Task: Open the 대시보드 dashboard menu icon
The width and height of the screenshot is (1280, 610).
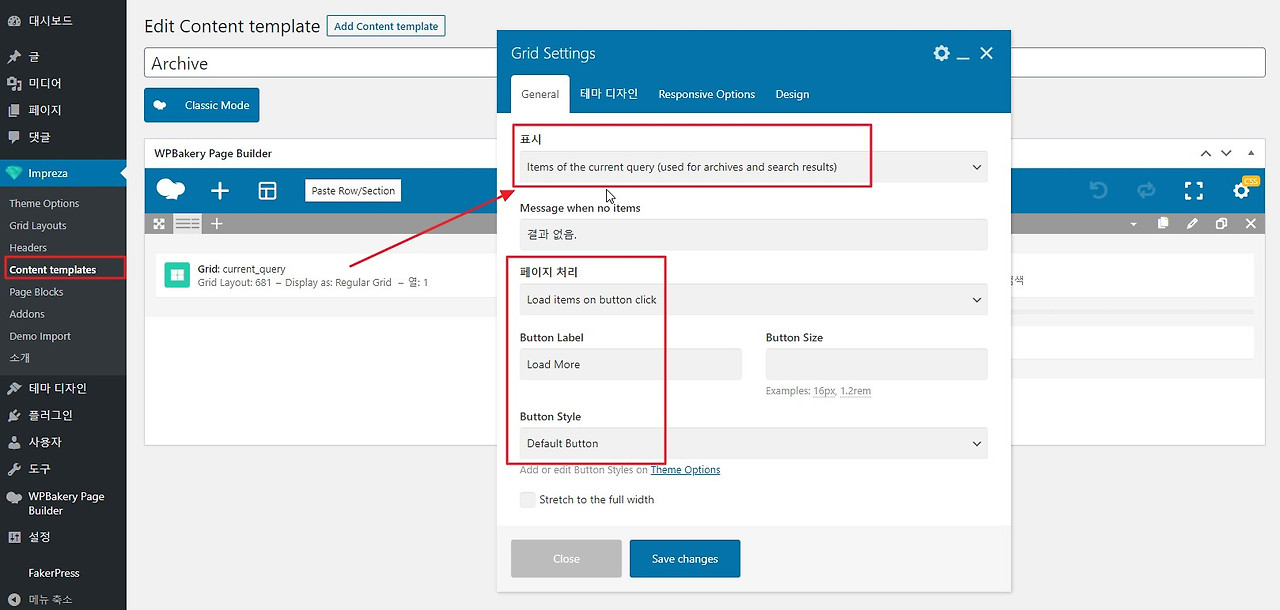Action: pyautogui.click(x=14, y=20)
